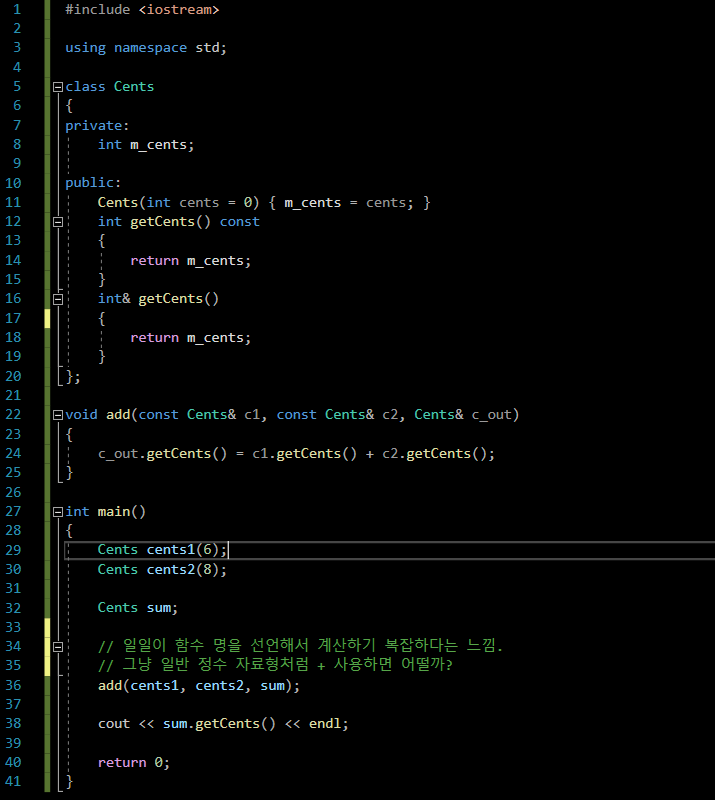This screenshot has width=715, height=800.
Task: Click 'main()' function name
Action: coord(122,512)
